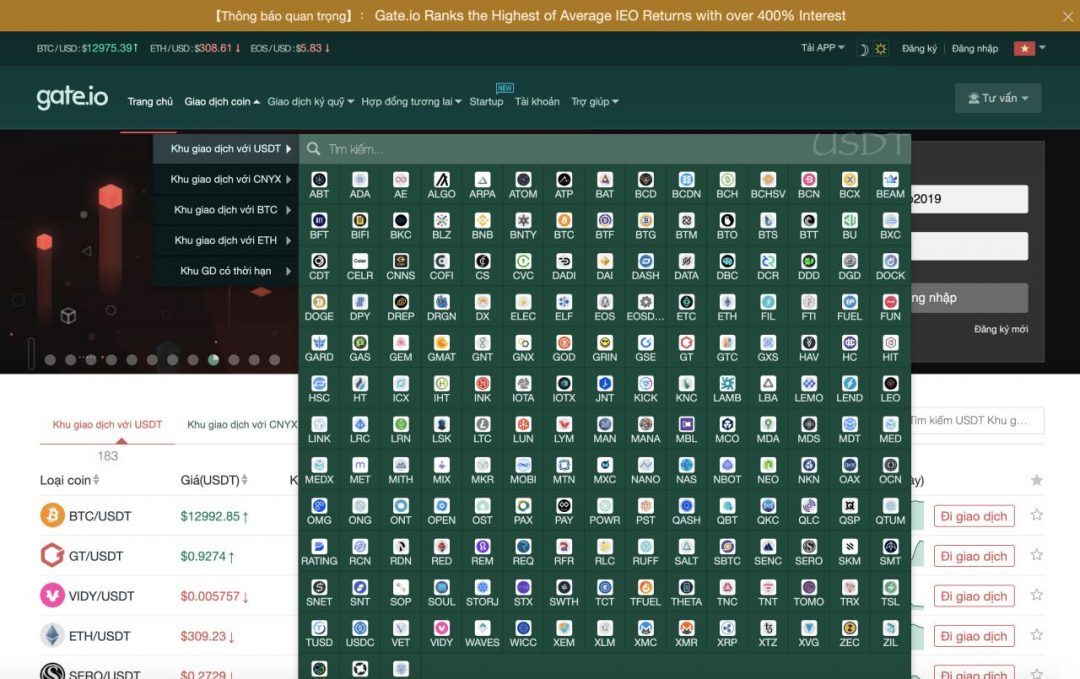
Task: Star the VIDY/USDT pair
Action: tap(1037, 595)
